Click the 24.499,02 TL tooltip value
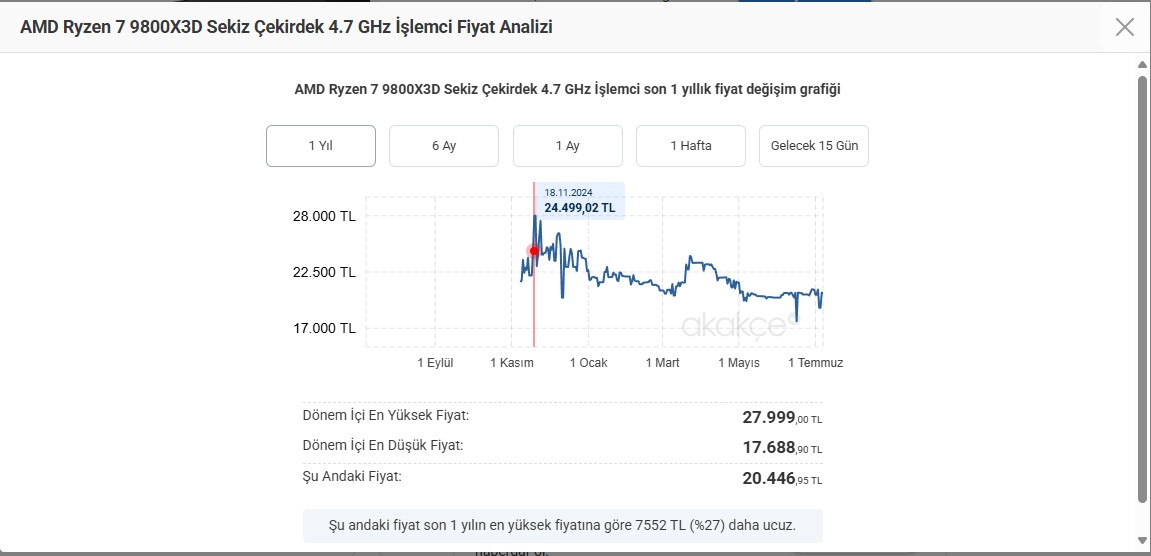1151x556 pixels. pyautogui.click(x=580, y=208)
